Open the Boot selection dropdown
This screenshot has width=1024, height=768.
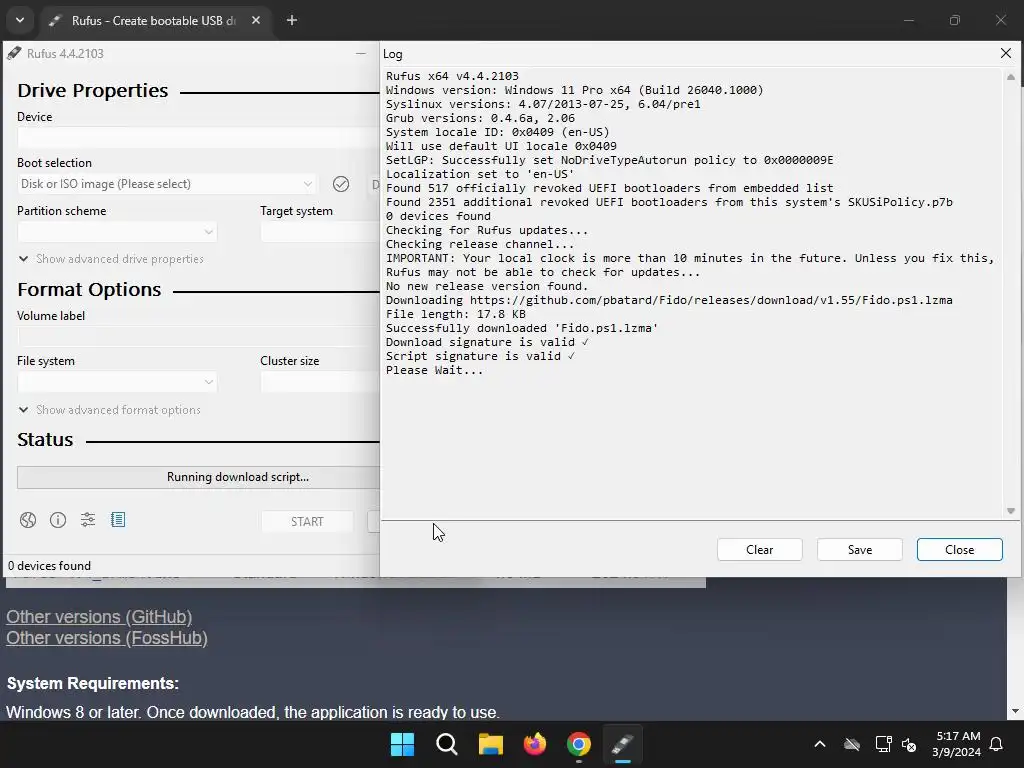click(x=167, y=184)
